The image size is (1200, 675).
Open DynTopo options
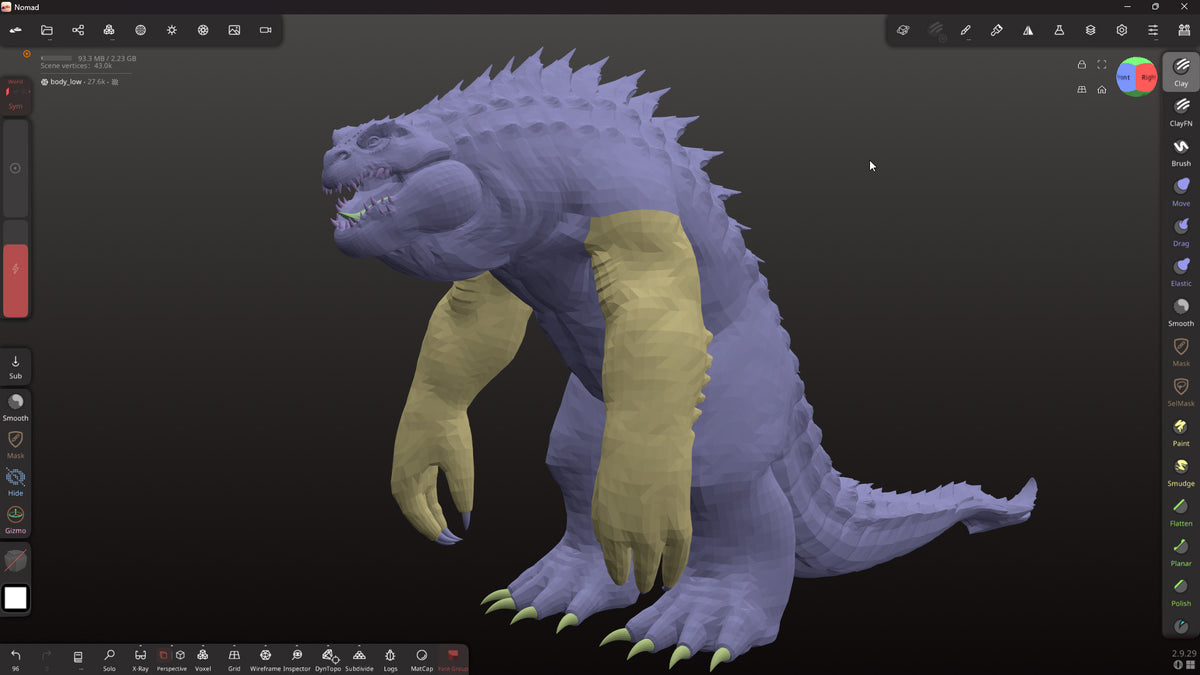click(328, 659)
